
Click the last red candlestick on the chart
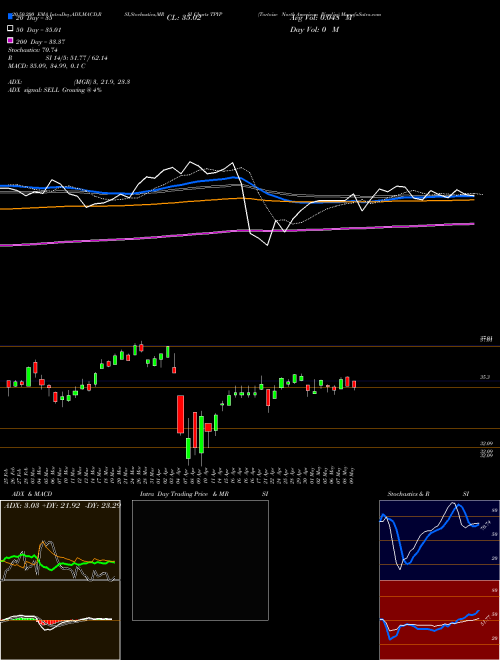tap(354, 385)
